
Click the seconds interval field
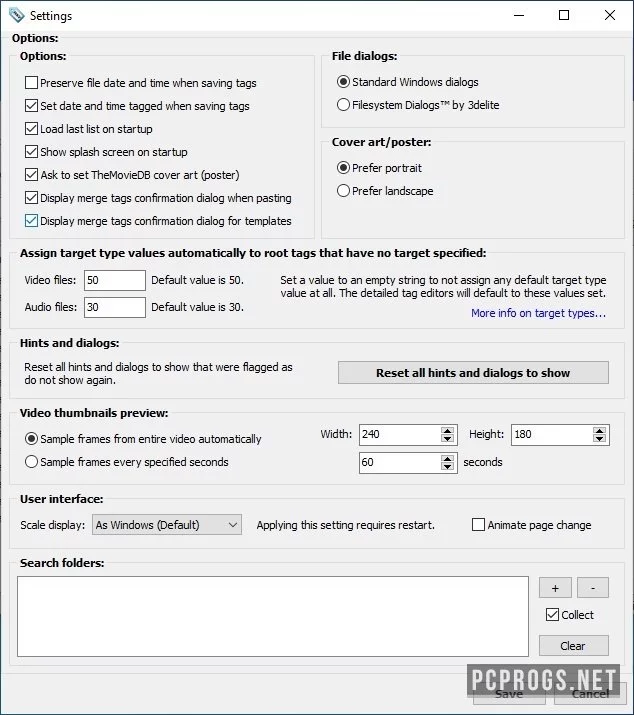[x=400, y=462]
